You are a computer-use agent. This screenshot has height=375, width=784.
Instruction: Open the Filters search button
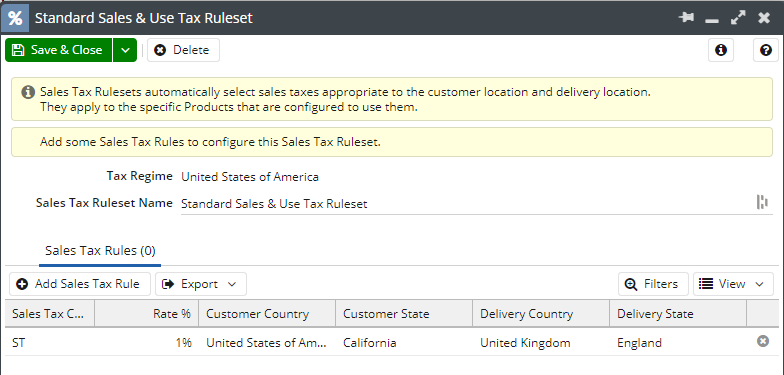[653, 284]
